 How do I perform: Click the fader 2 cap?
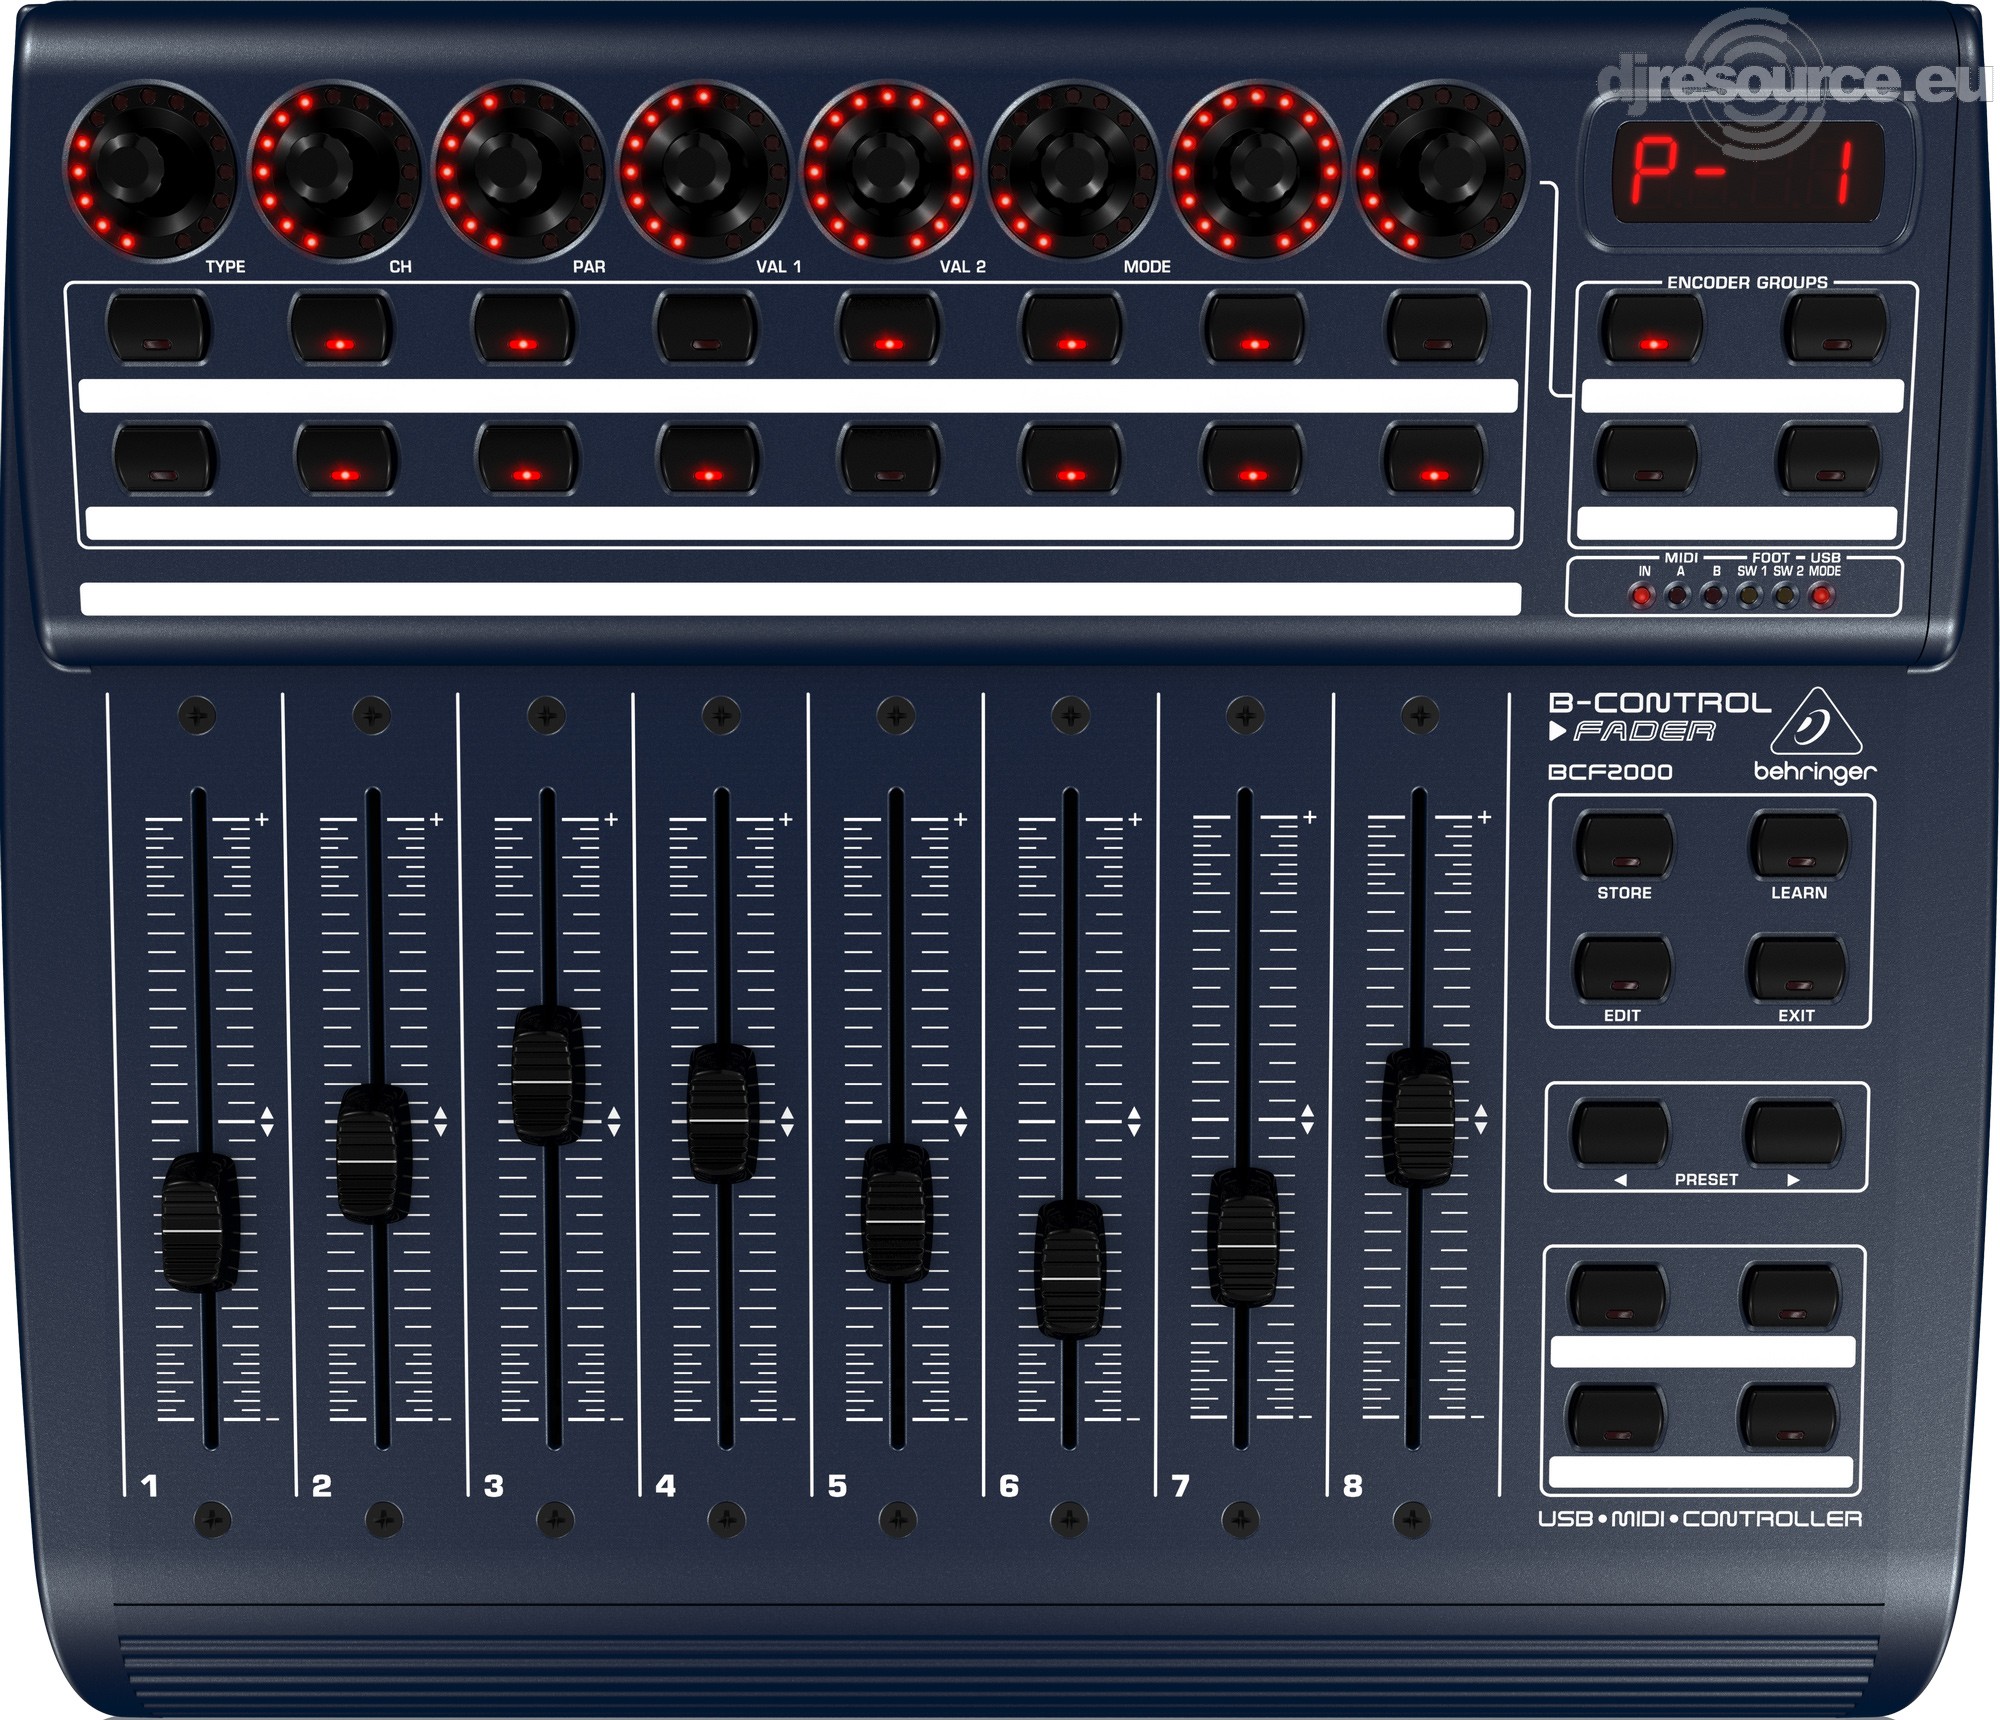click(373, 1152)
